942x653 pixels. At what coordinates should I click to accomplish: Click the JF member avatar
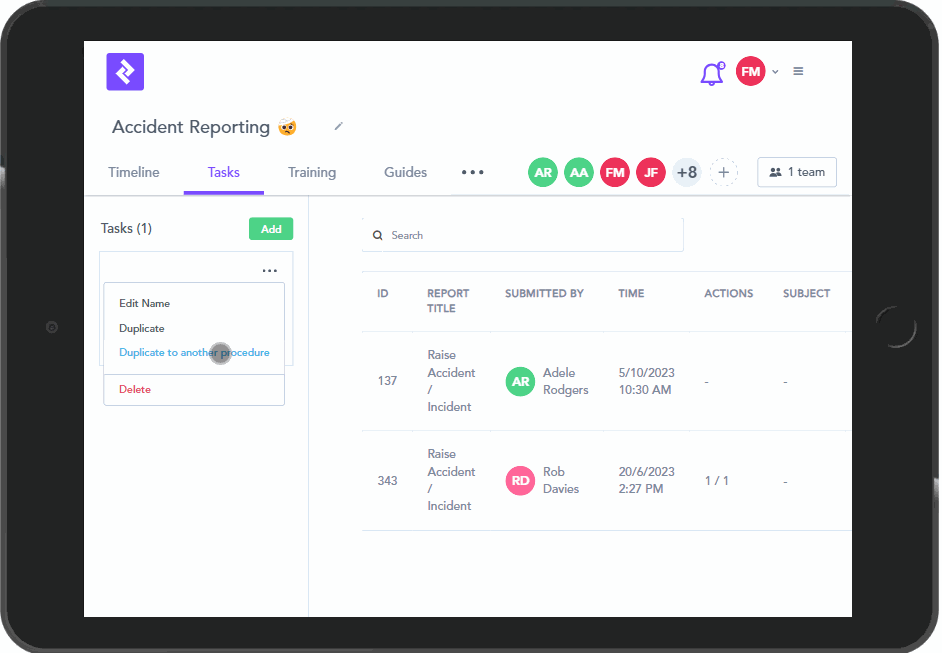pos(651,172)
